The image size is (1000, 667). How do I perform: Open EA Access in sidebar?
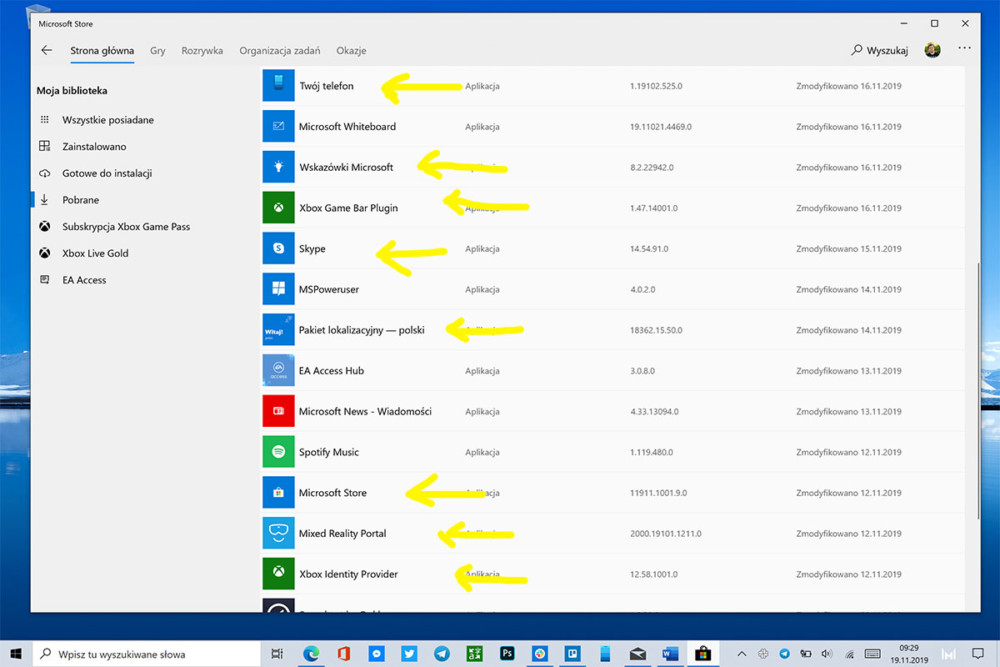click(x=84, y=280)
